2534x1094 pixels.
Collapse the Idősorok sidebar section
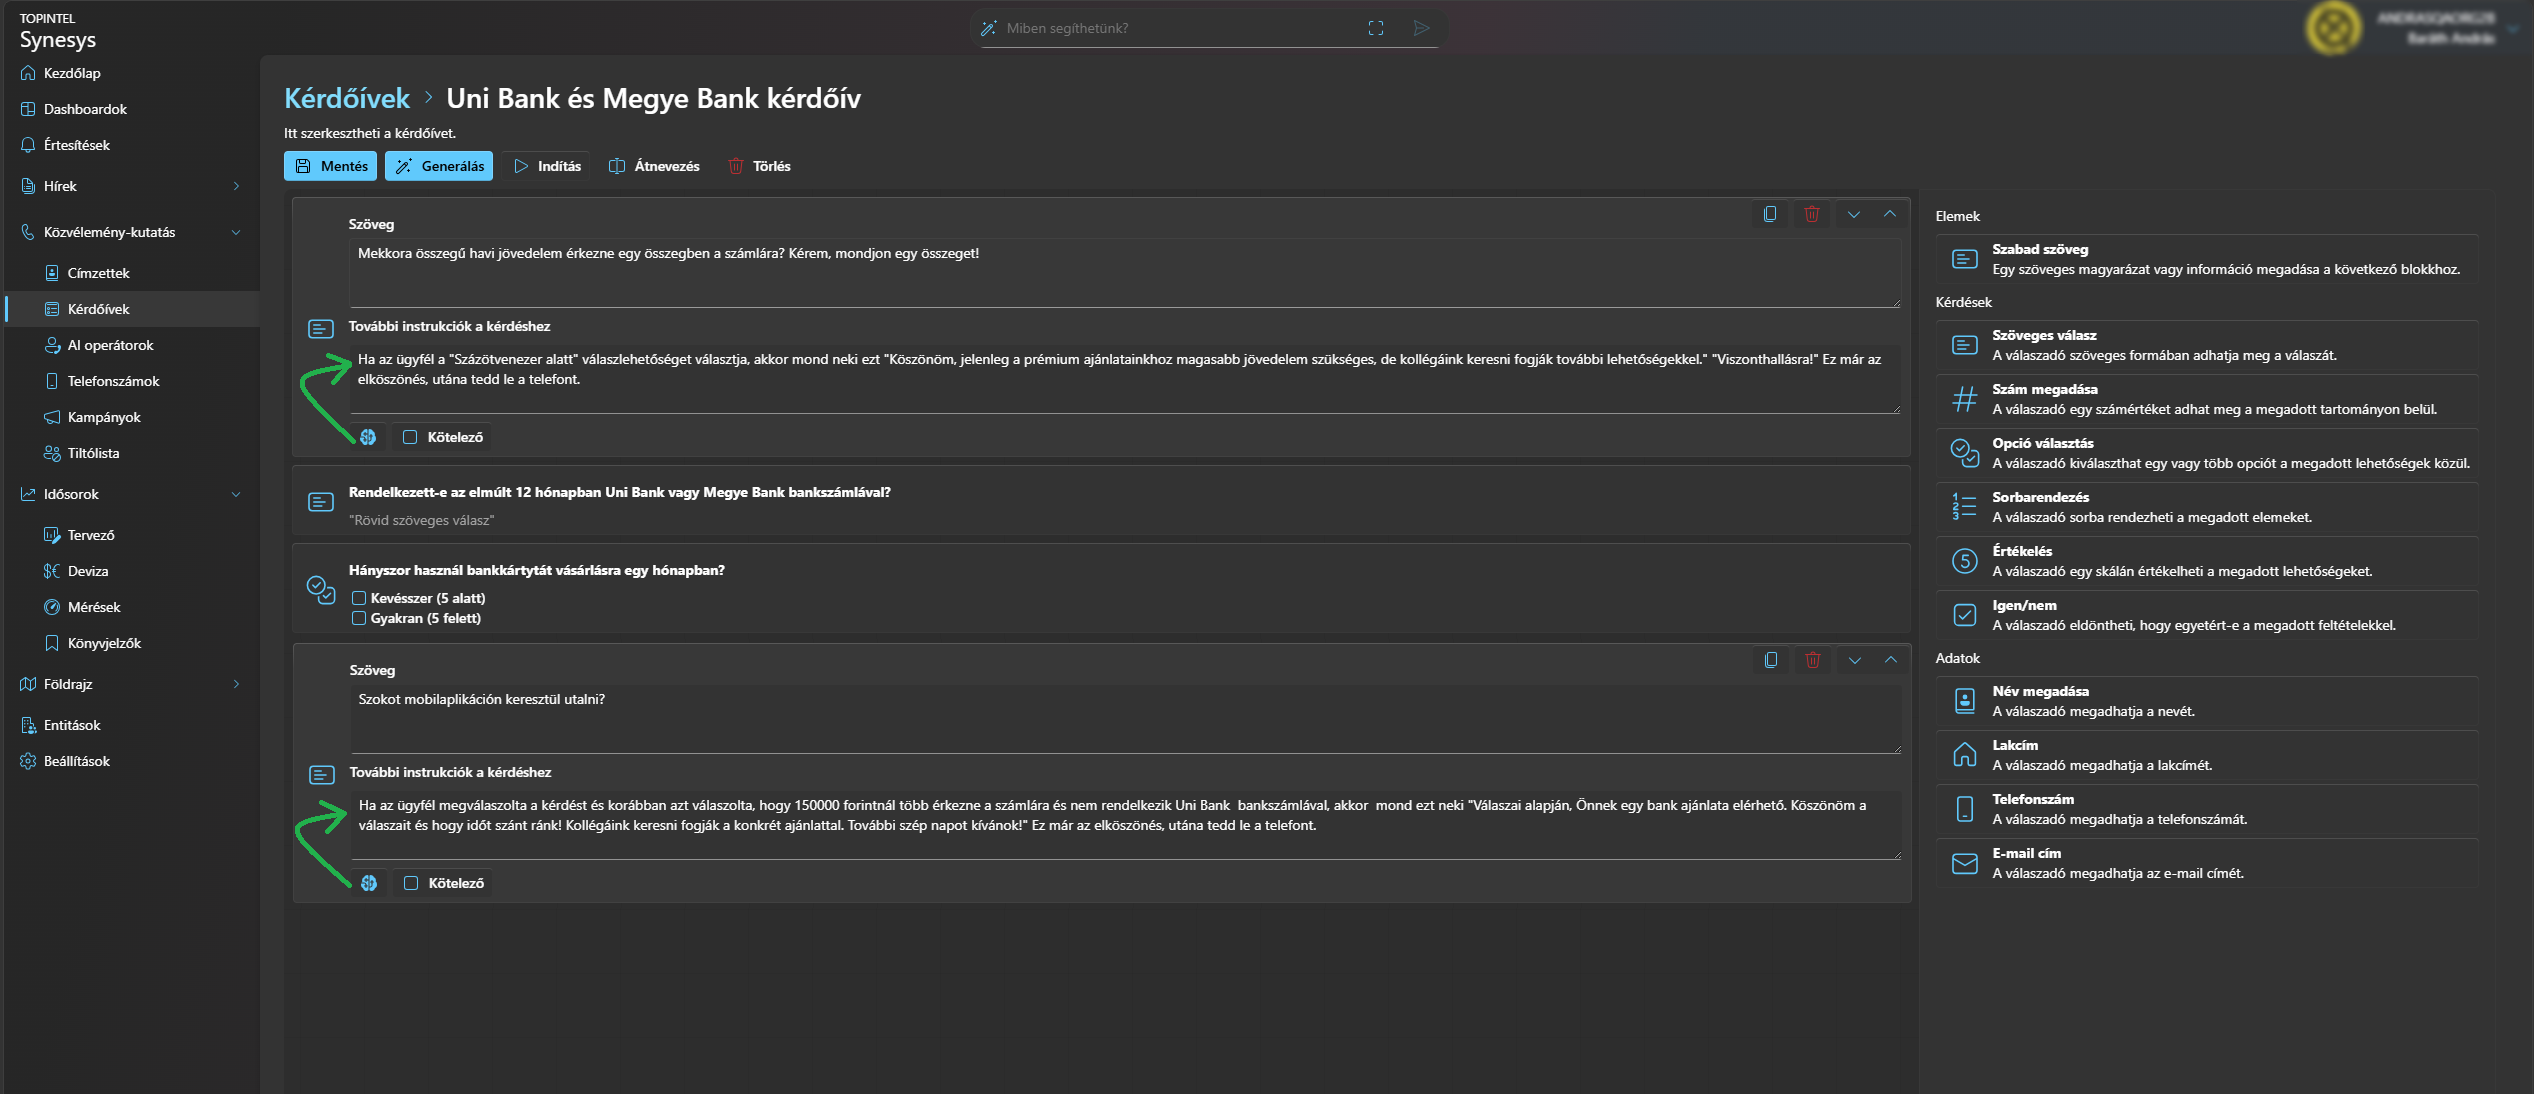(x=236, y=494)
